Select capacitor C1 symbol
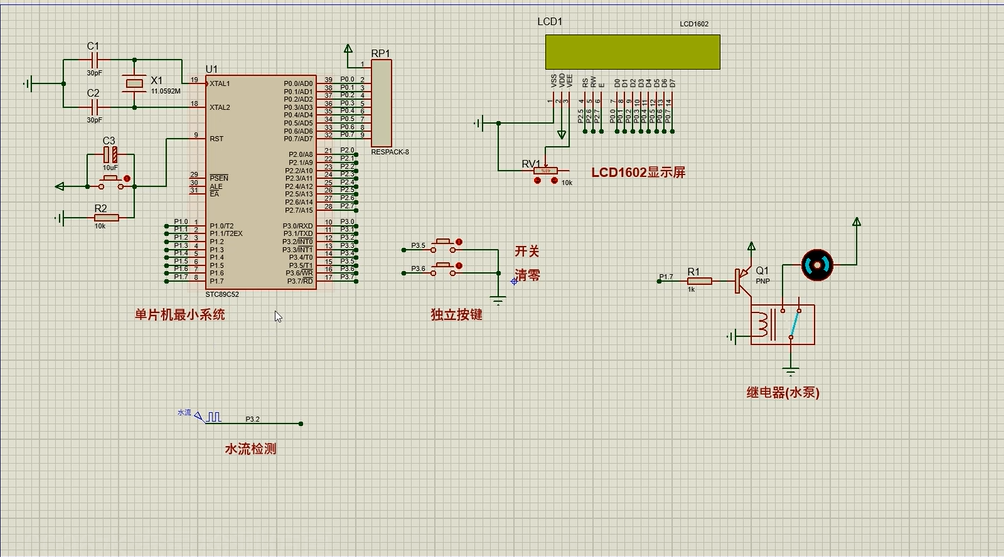 click(94, 60)
